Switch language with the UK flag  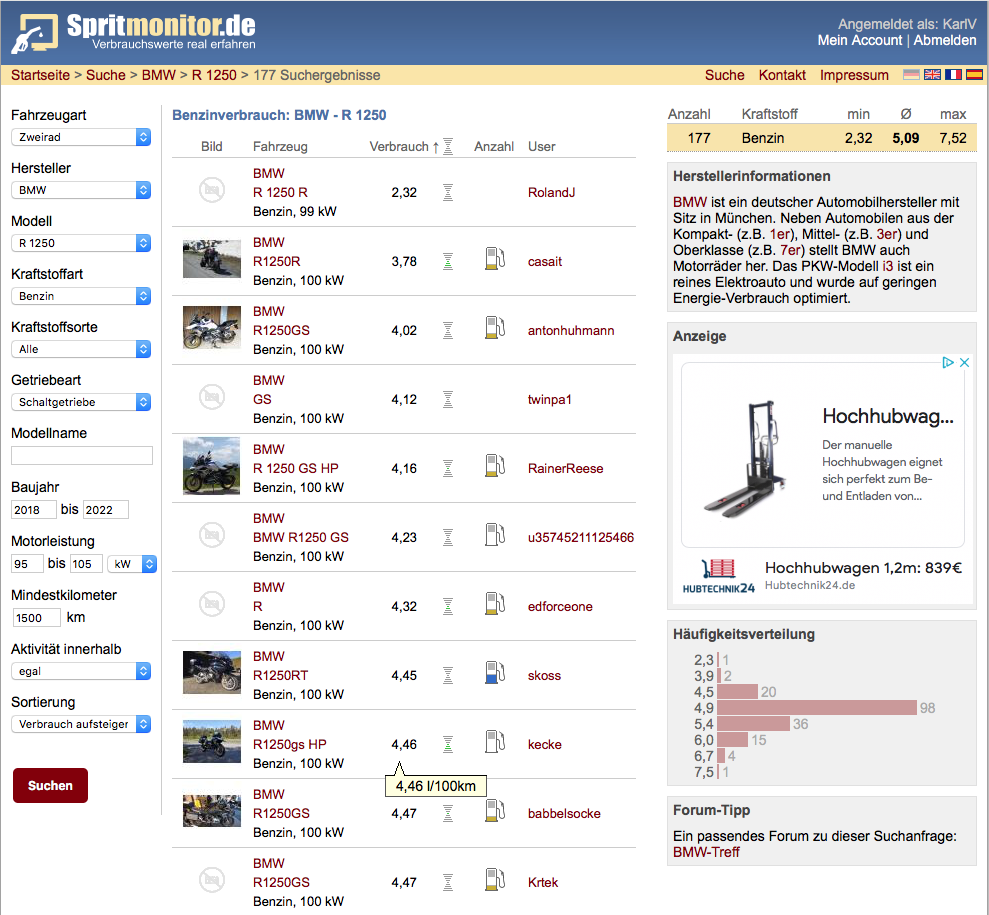932,74
